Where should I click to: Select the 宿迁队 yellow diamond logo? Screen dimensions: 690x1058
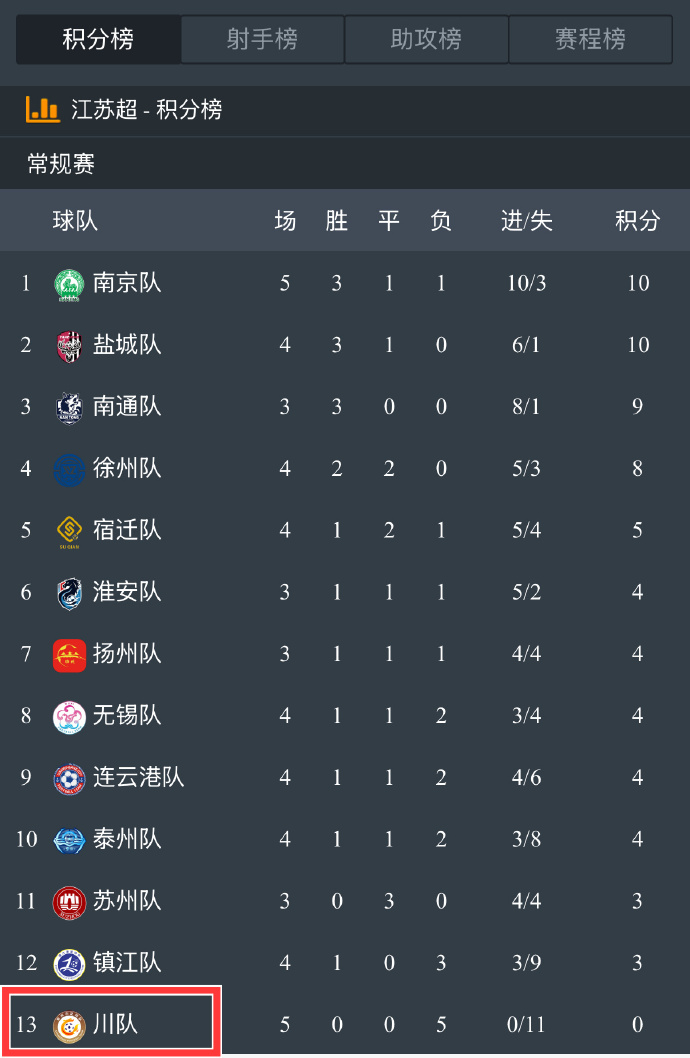pos(69,531)
